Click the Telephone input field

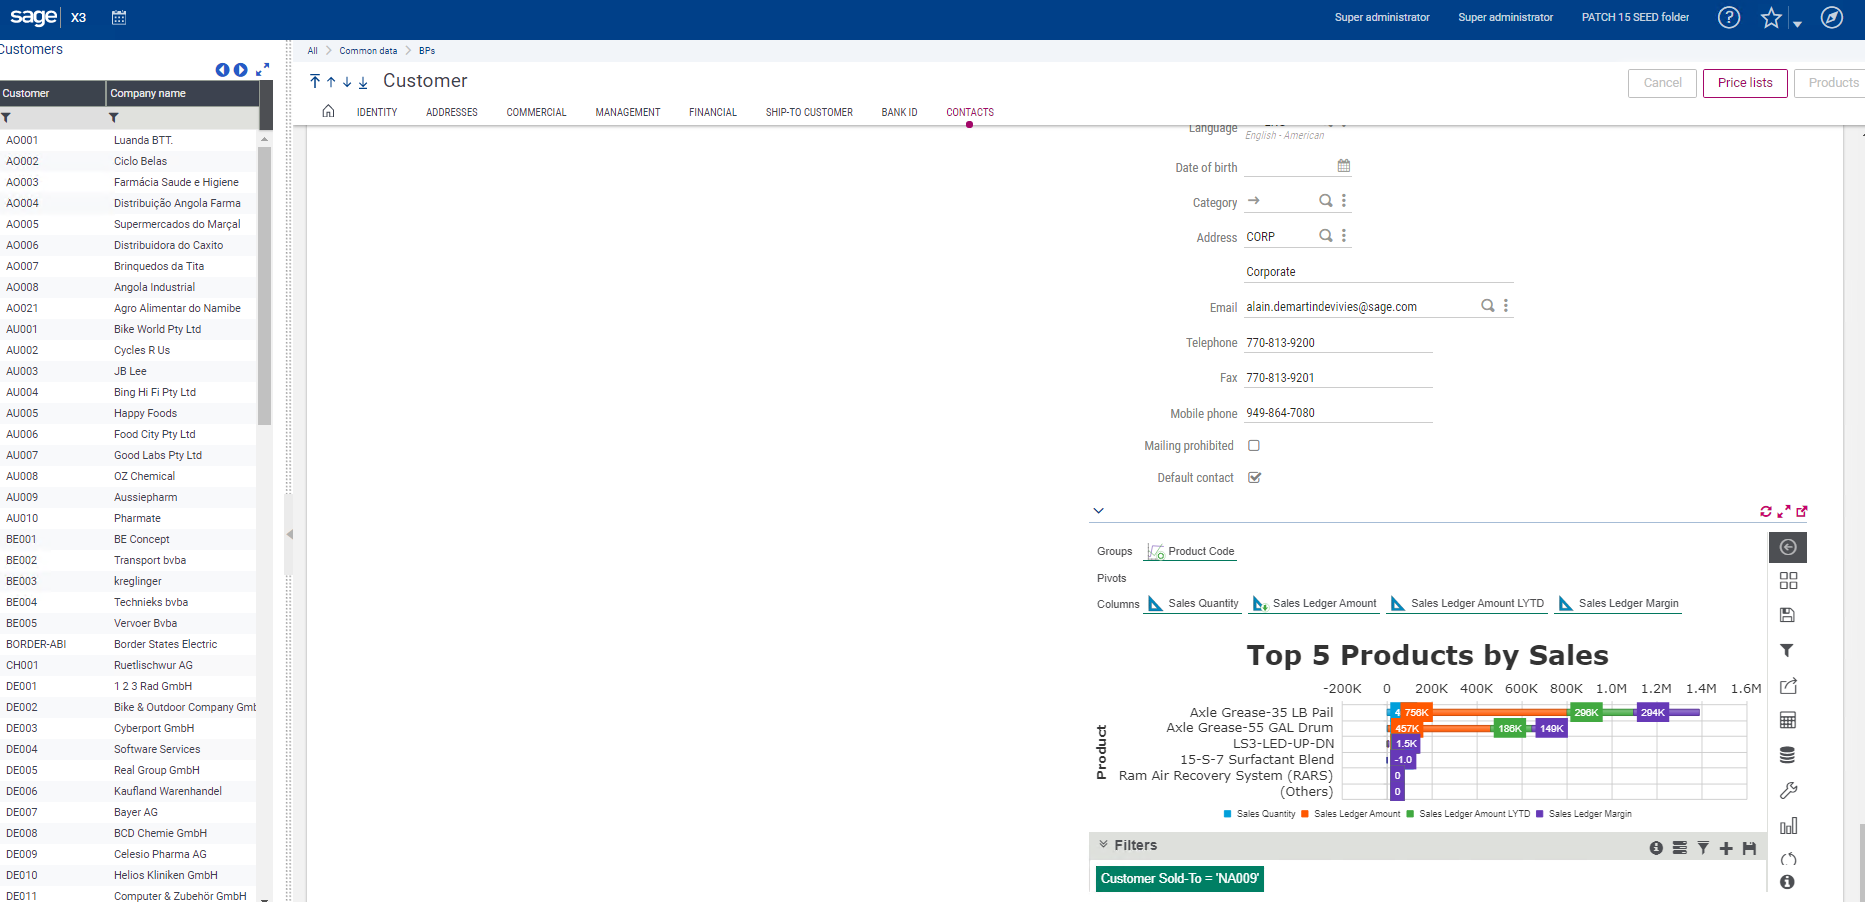1337,343
